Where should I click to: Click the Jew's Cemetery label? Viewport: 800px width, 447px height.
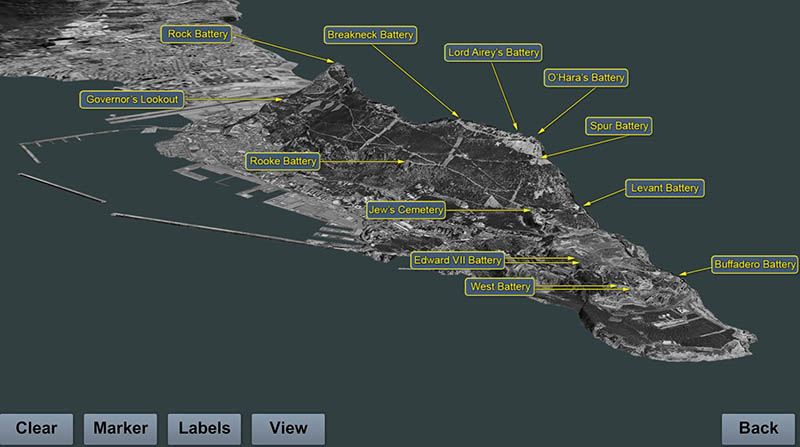[x=406, y=210]
